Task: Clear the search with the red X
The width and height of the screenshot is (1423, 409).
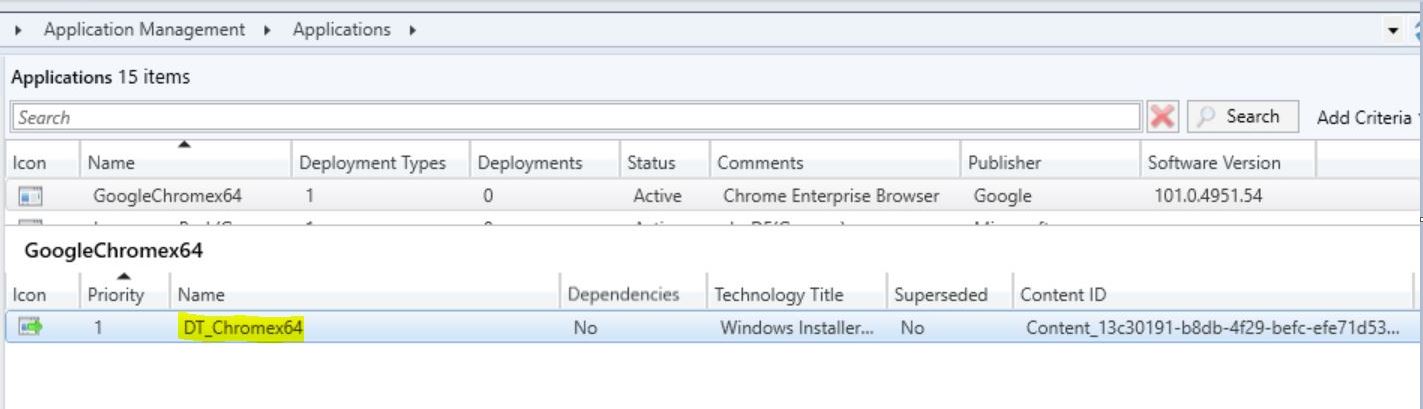Action: point(1163,116)
